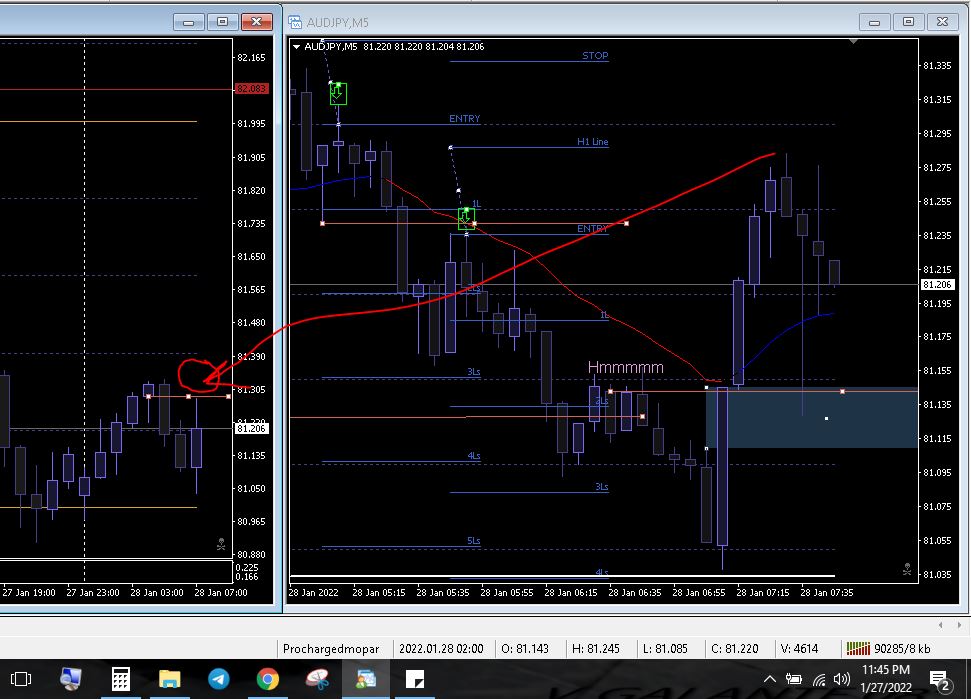Click the 90285/8 kb traffic indicator

(x=902, y=649)
